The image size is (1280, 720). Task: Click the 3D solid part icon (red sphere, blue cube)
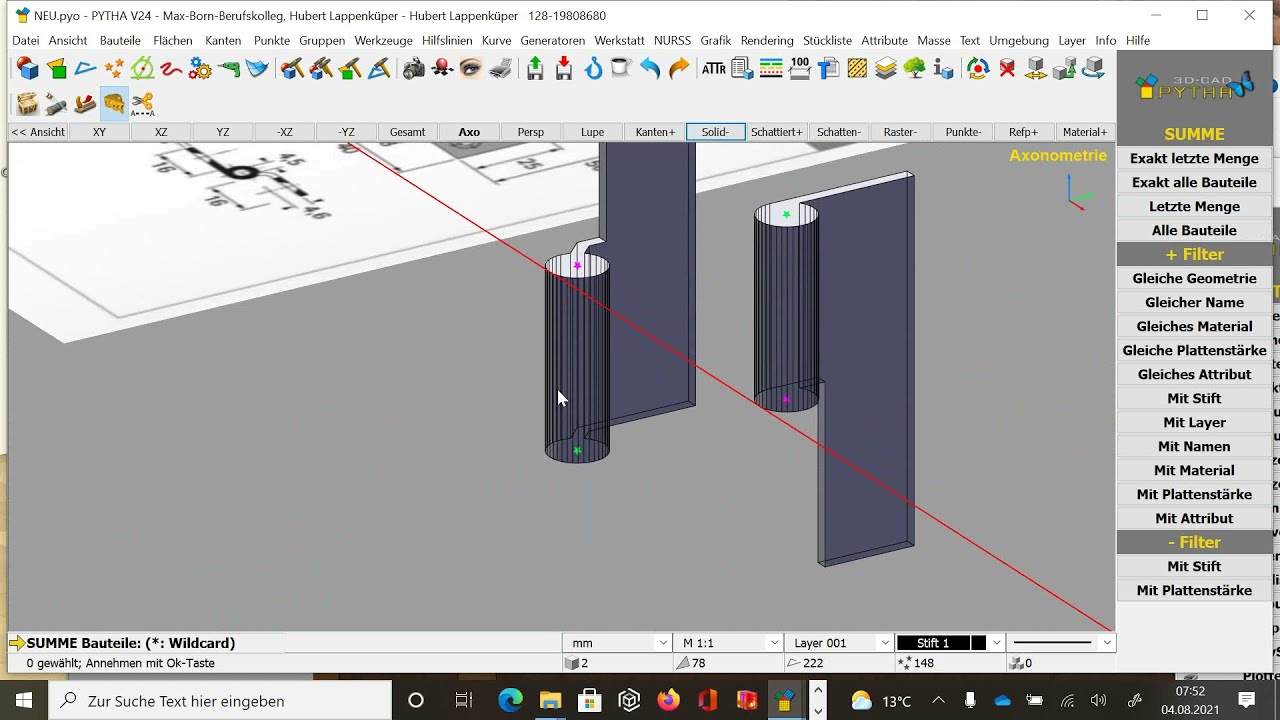(x=27, y=69)
